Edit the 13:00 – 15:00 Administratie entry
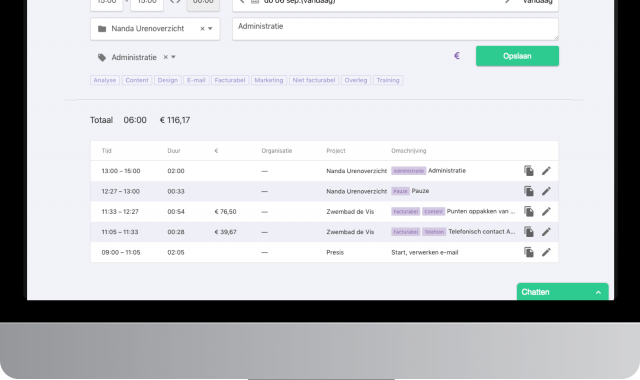Viewport: 640px width, 380px height. tap(546, 171)
